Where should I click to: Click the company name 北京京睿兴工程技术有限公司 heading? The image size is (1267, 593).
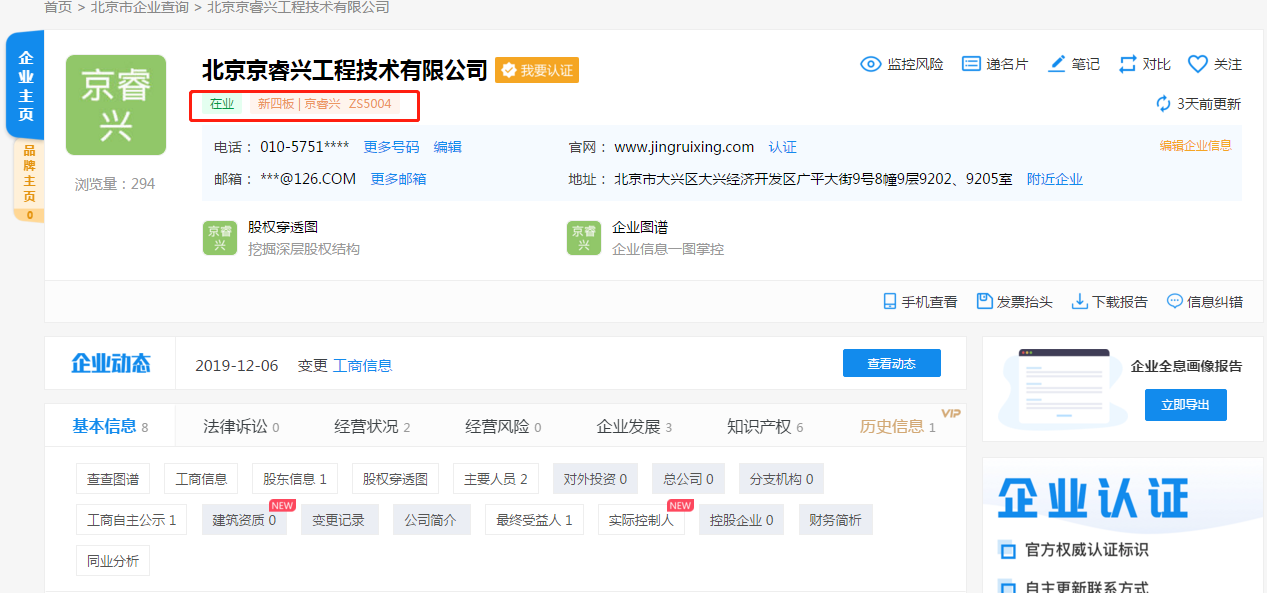click(345, 70)
